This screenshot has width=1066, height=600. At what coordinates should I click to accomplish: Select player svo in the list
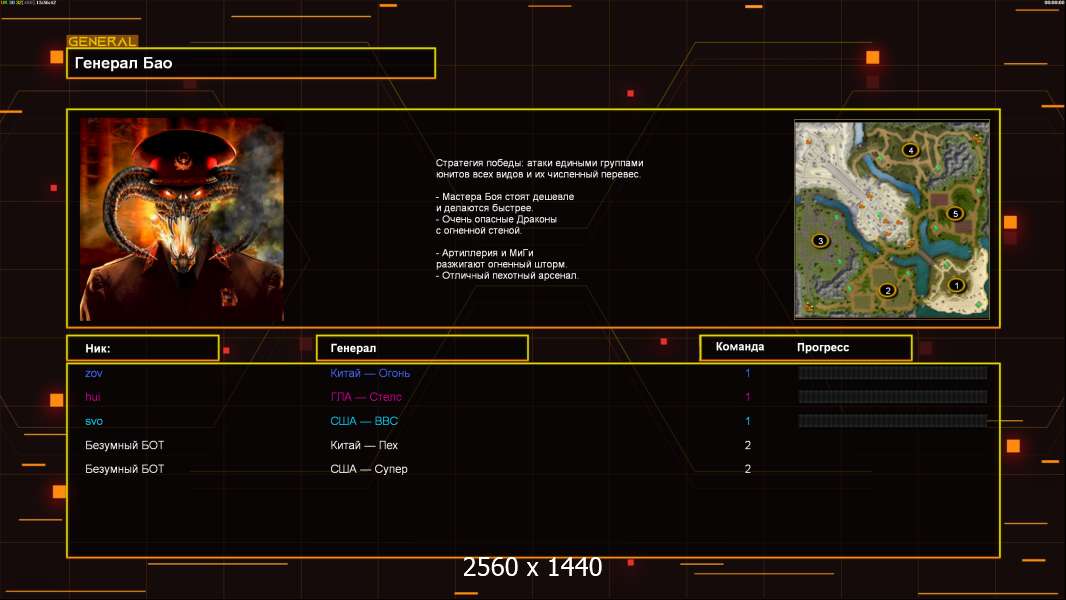point(94,421)
